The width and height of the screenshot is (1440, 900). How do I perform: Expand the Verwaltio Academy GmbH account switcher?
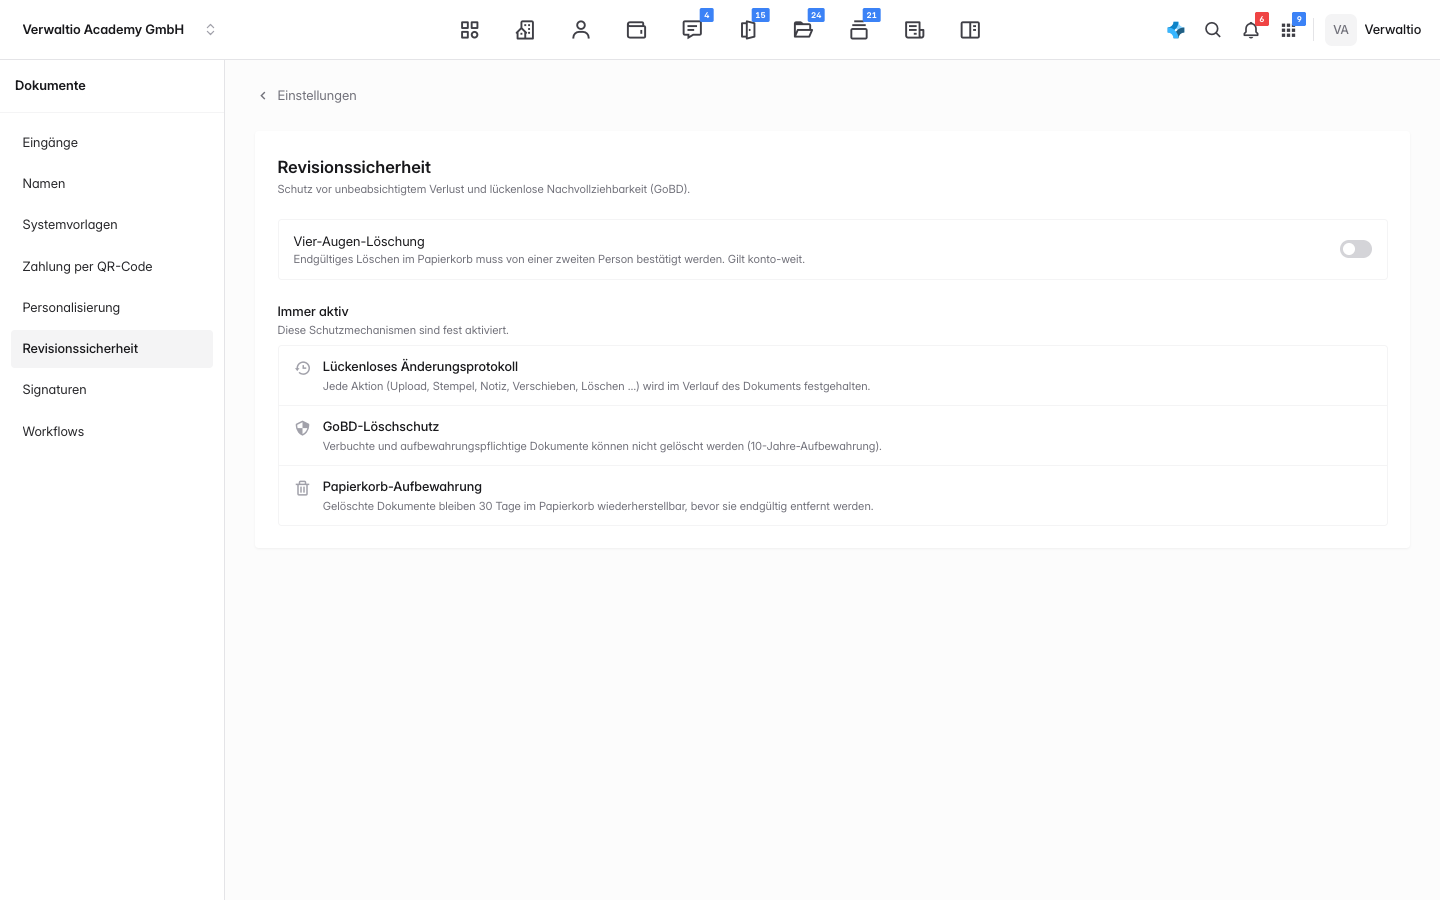(x=210, y=30)
